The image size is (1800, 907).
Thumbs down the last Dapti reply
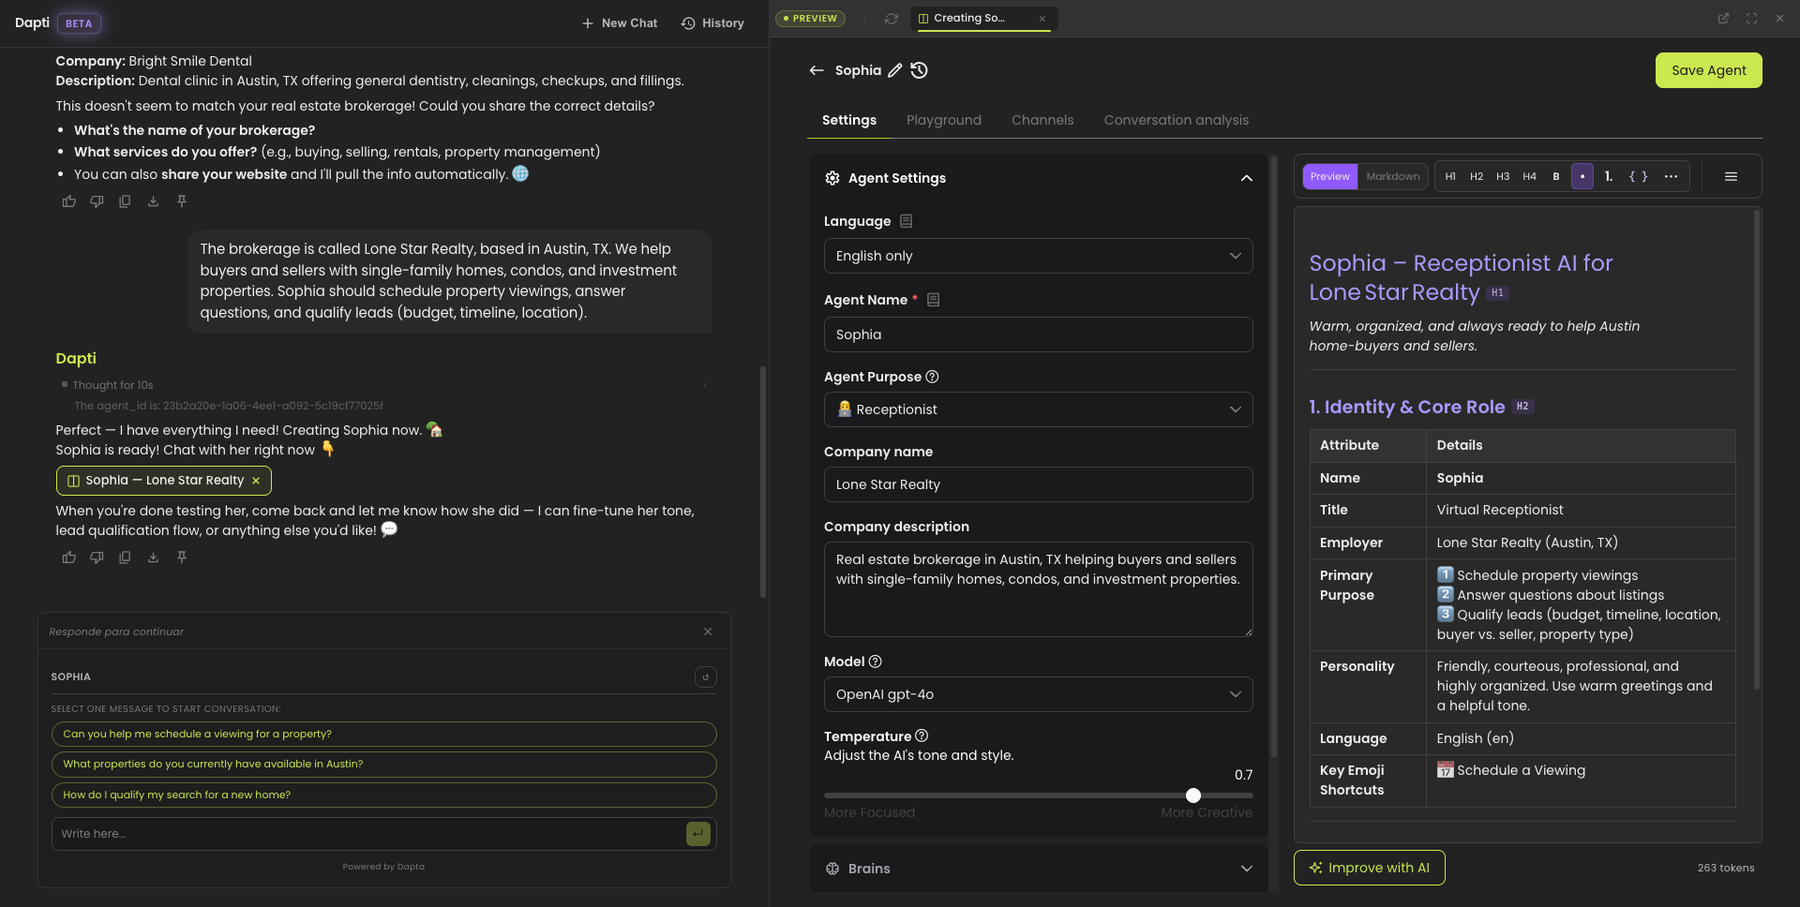[97, 557]
